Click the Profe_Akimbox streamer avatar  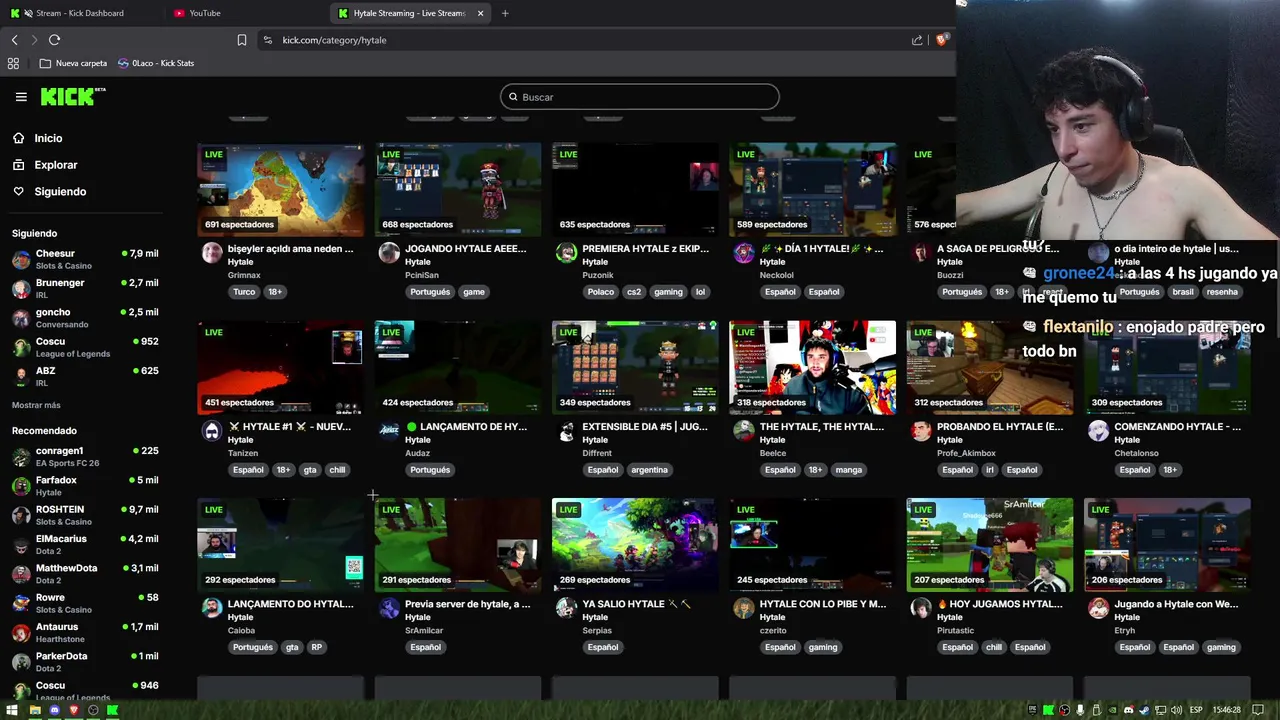[920, 431]
